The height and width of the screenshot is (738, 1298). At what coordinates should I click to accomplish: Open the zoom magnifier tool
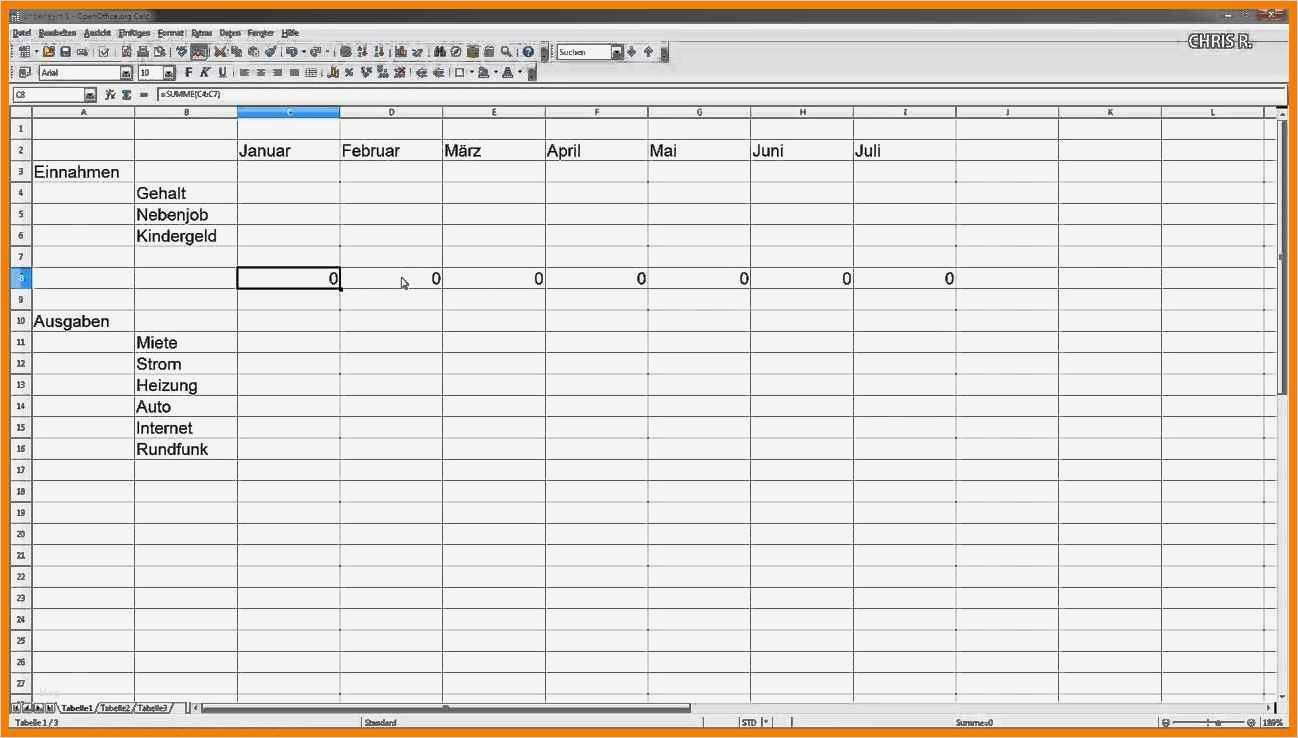pyautogui.click(x=507, y=52)
